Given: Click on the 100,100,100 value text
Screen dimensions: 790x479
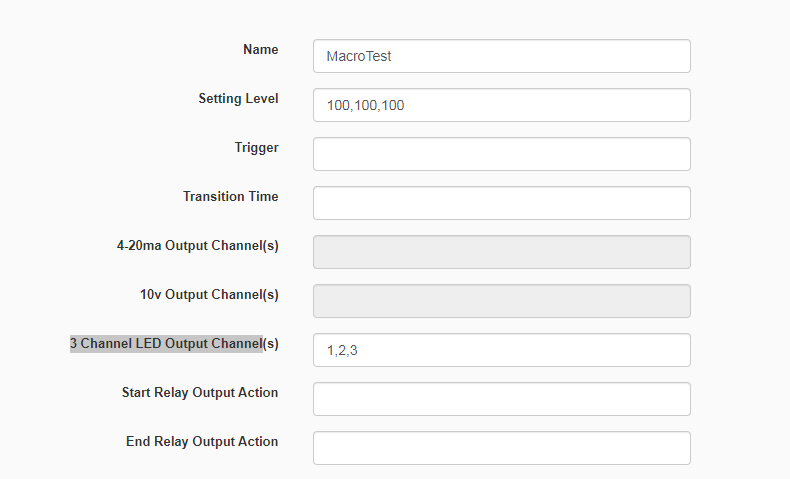Looking at the screenshot, I should 365,105.
